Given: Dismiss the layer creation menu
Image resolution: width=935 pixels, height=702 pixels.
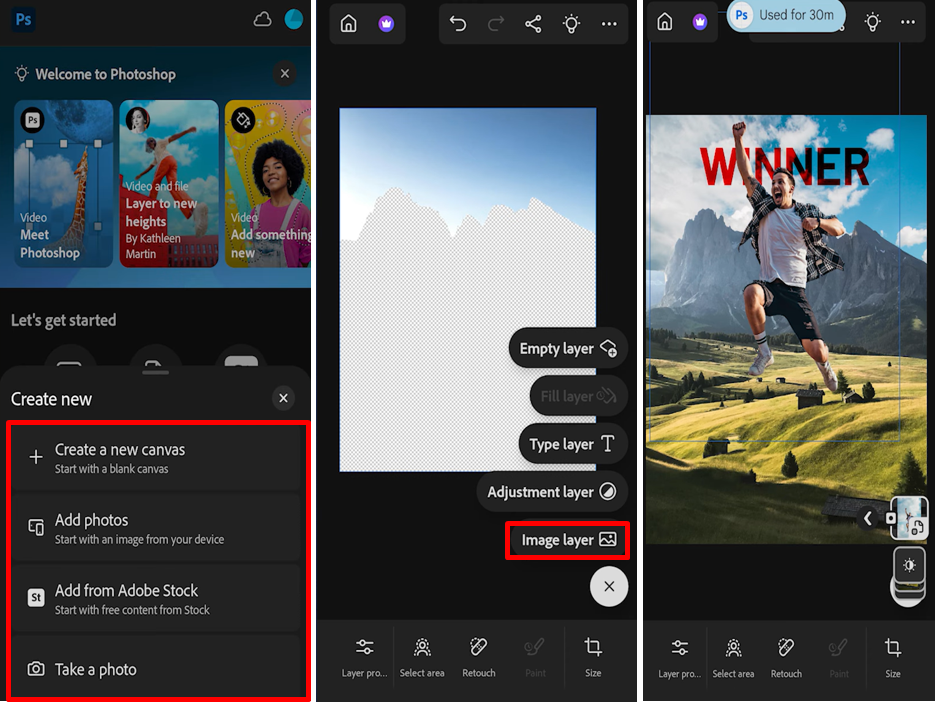Looking at the screenshot, I should pos(608,586).
